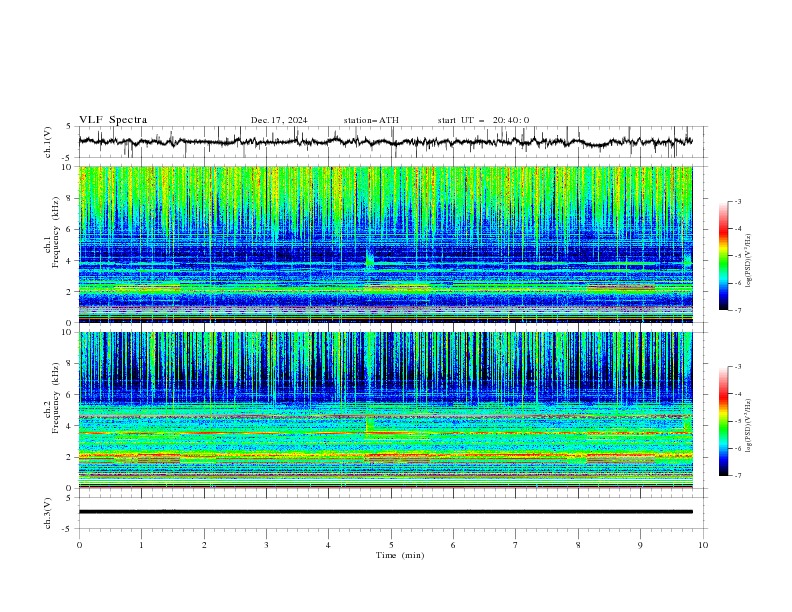792x612 pixels.
Task: Select the date text "Dec. 17, 2024"
Action: pyautogui.click(x=279, y=120)
